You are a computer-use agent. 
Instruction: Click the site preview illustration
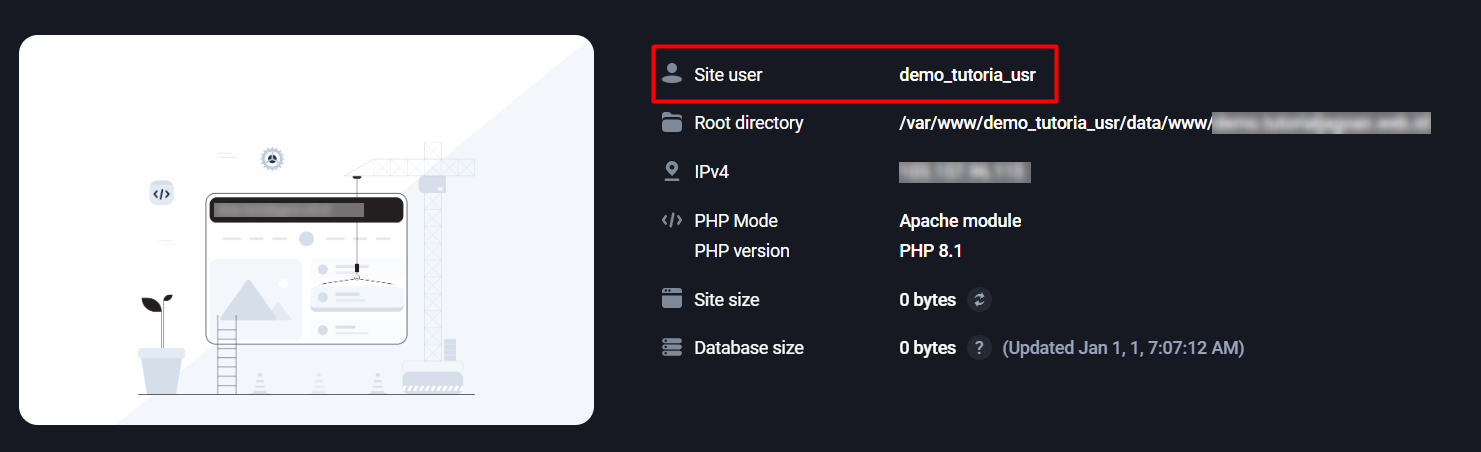point(306,230)
